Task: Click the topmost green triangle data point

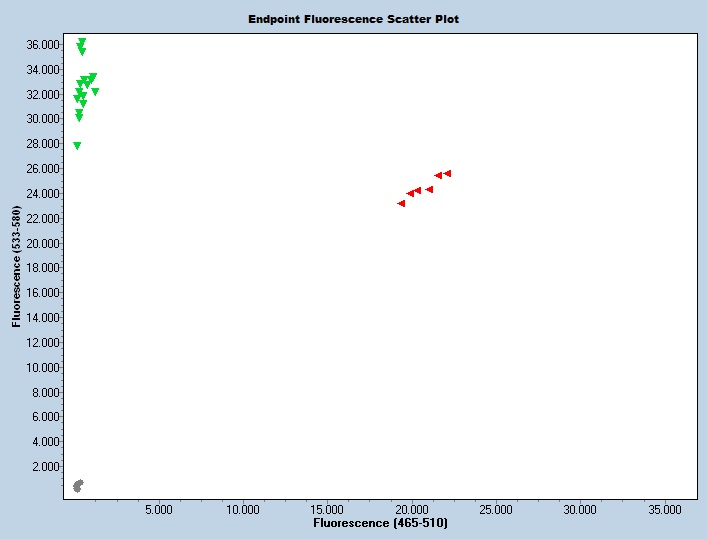Action: (x=82, y=42)
